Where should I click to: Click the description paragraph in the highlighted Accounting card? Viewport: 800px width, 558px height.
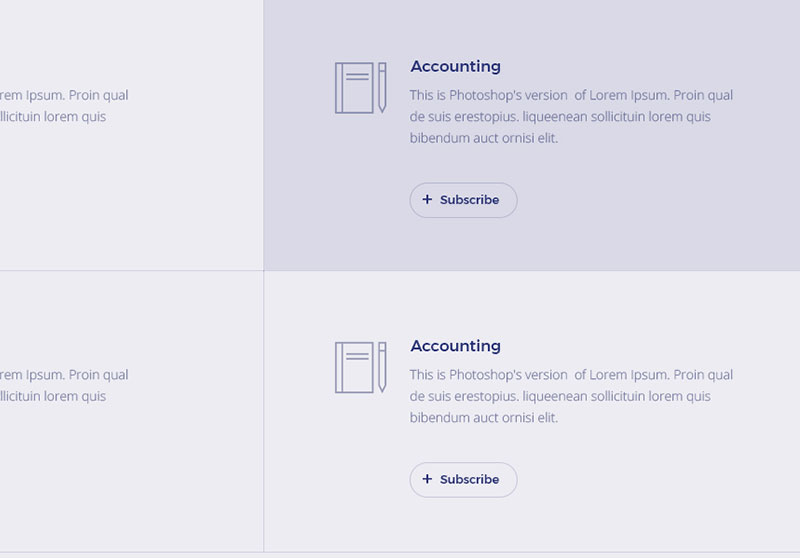(570, 117)
